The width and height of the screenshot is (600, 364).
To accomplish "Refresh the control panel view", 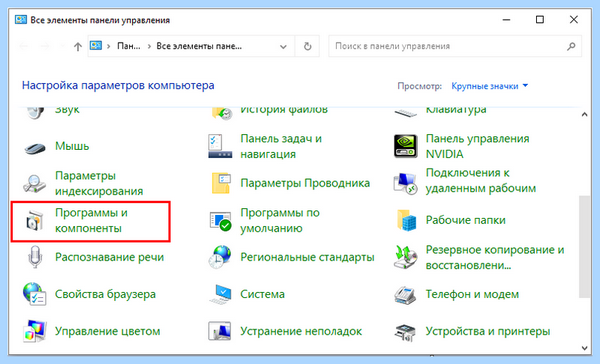I will 307,46.
